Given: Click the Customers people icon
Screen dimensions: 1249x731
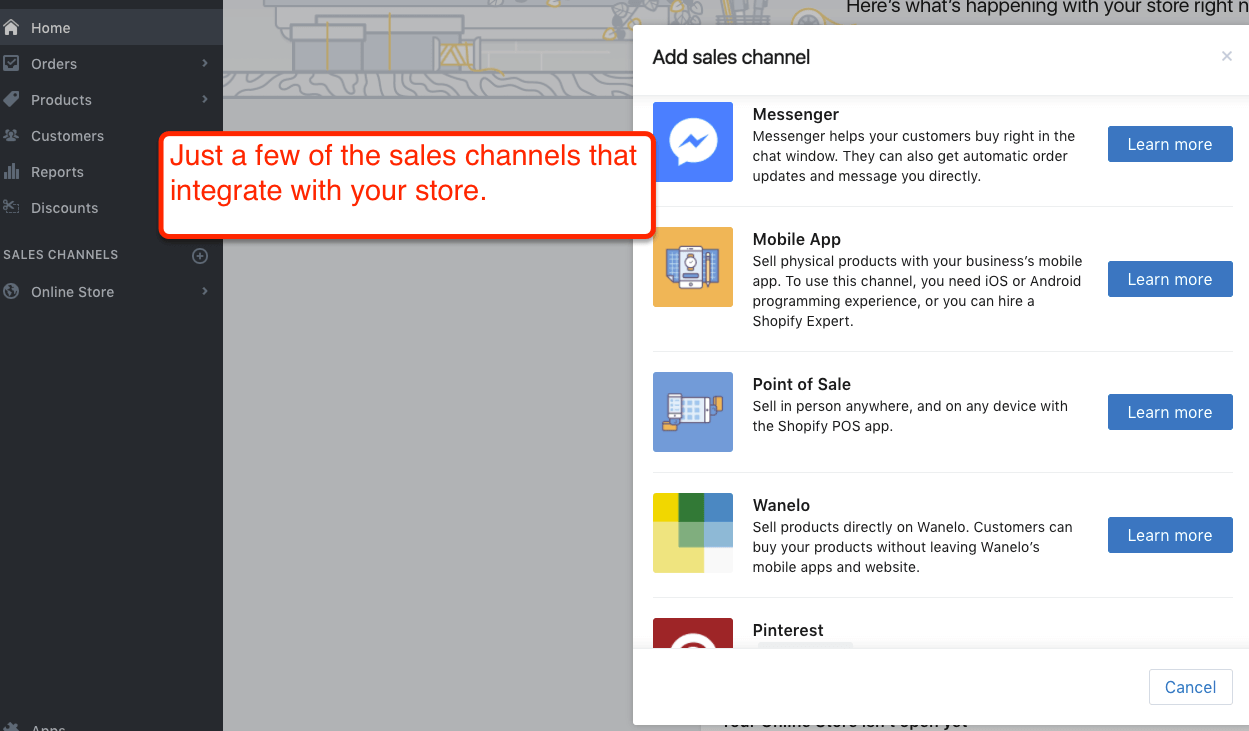Looking at the screenshot, I should pos(11,135).
